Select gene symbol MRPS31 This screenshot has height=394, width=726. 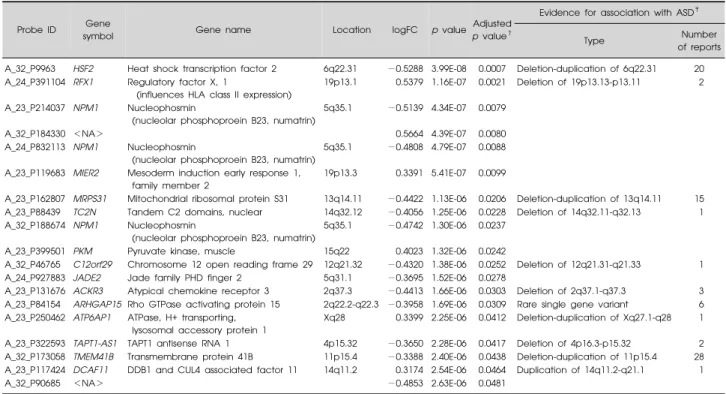click(90, 199)
